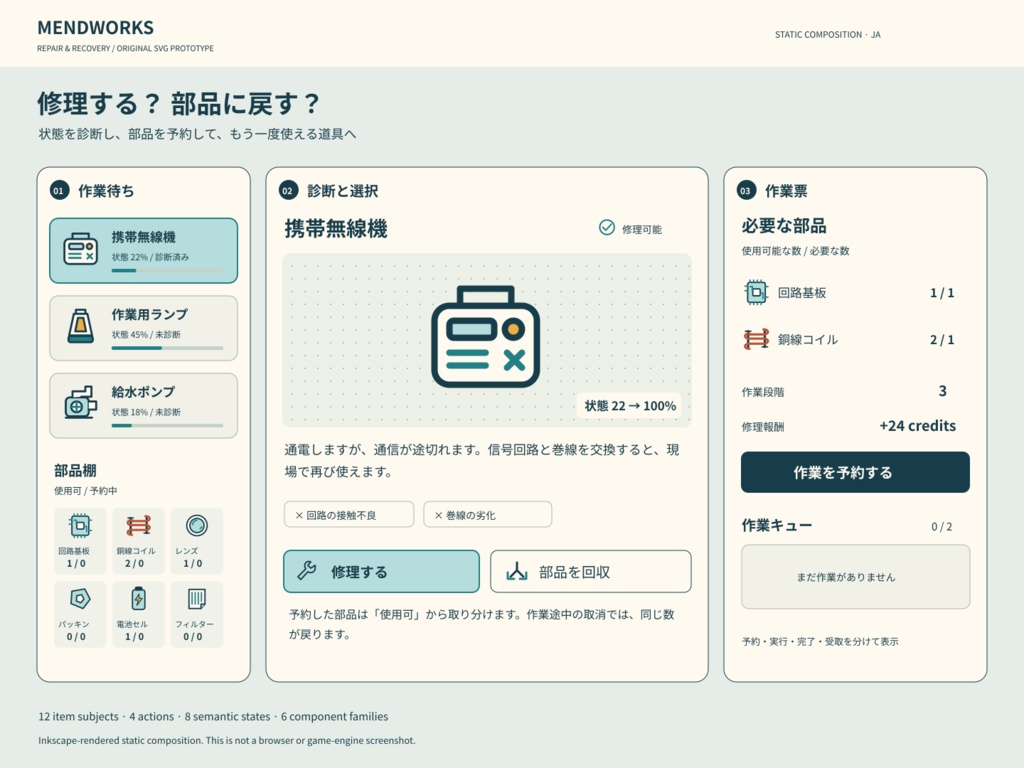Click the 作業票 panel heading
Viewport: 1024px width, 768px height.
click(x=786, y=191)
